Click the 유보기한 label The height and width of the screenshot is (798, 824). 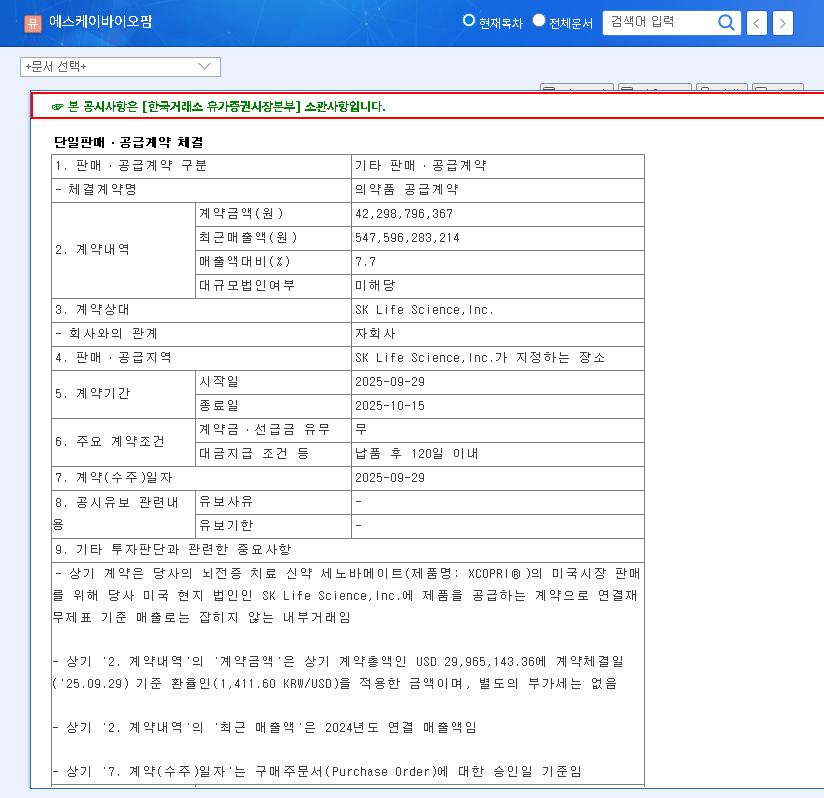225,525
